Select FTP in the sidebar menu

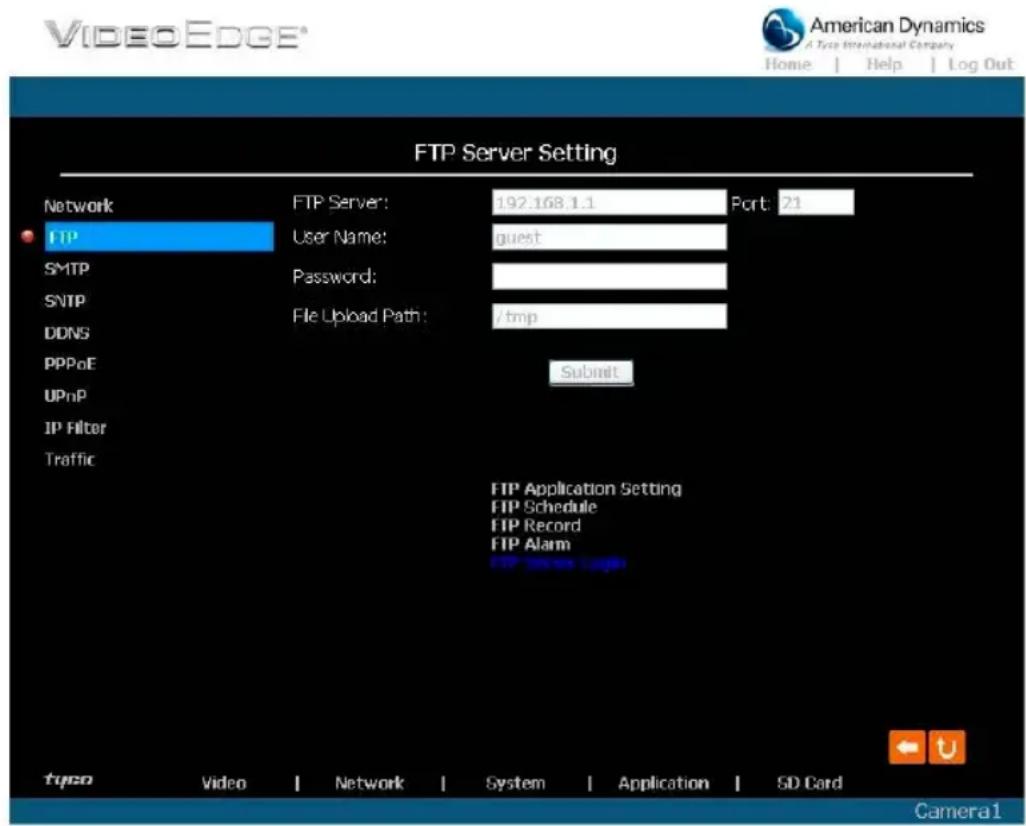pos(159,236)
